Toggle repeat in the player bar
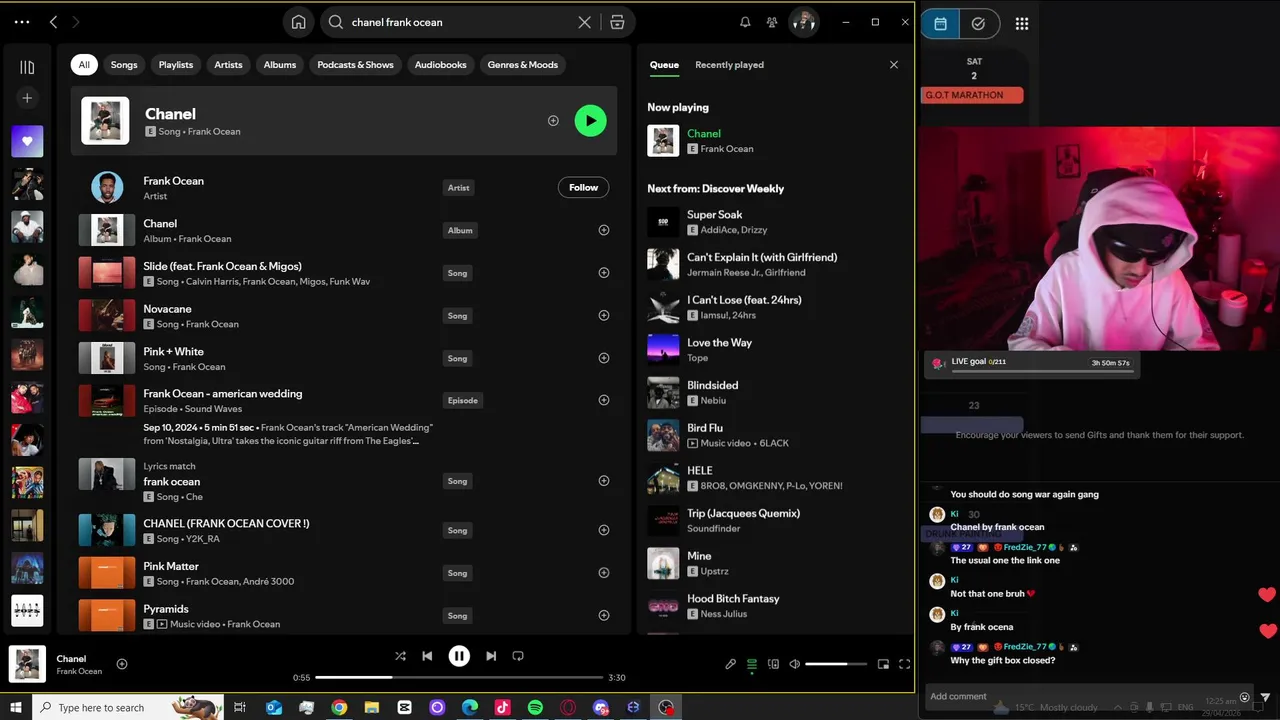This screenshot has height=720, width=1280. [518, 656]
